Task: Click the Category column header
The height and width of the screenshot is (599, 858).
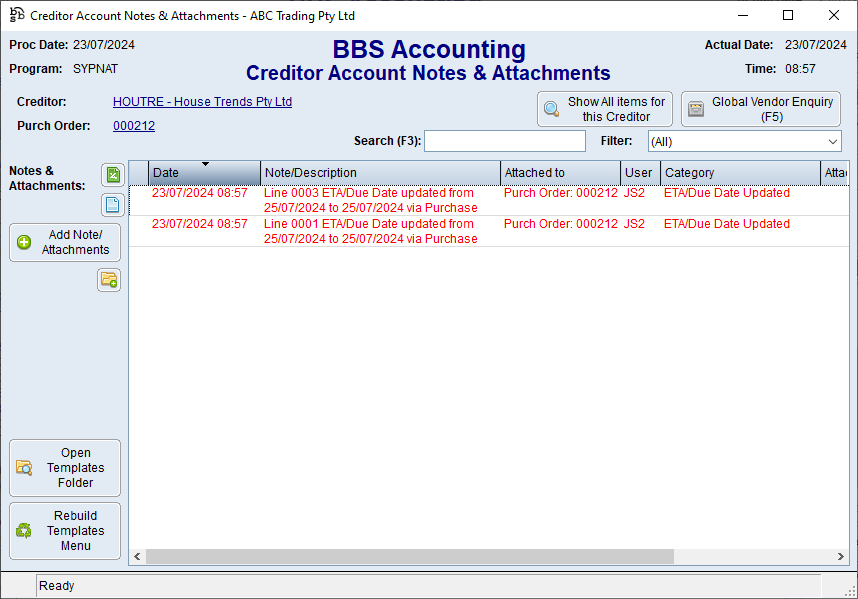Action: tap(739, 173)
